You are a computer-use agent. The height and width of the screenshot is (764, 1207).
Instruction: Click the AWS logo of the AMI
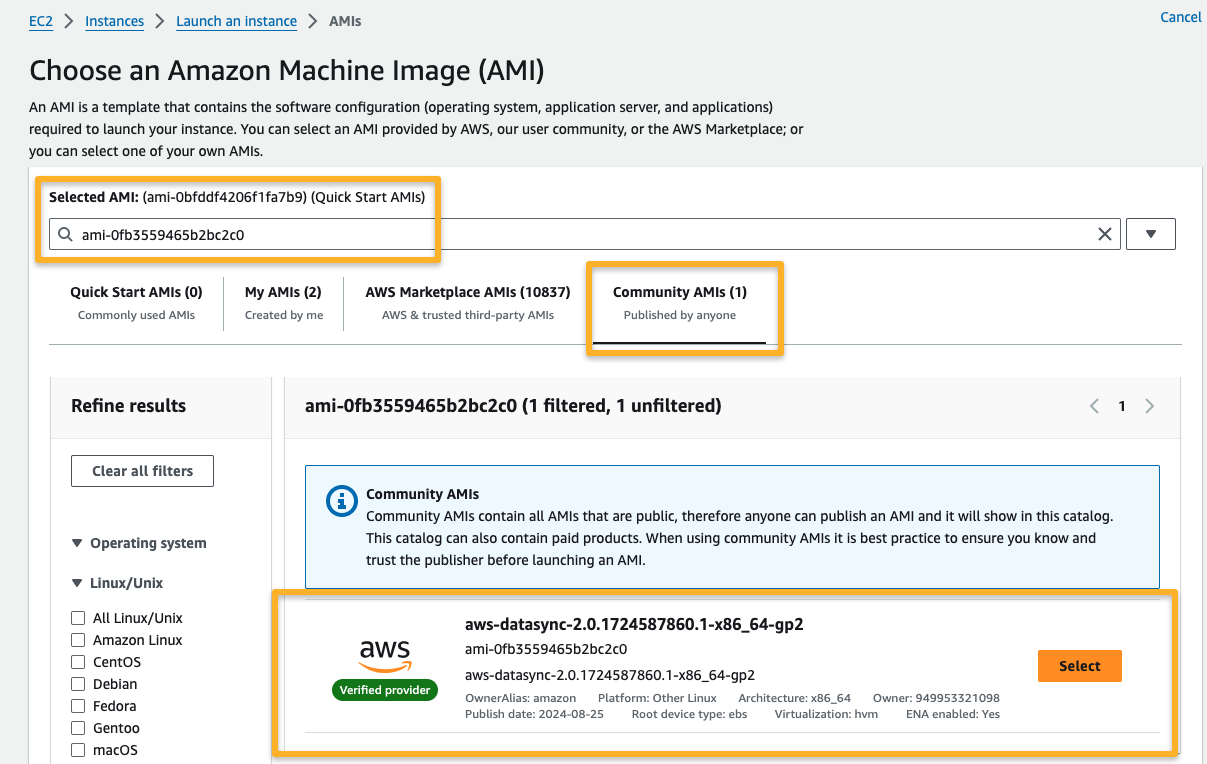(x=385, y=655)
